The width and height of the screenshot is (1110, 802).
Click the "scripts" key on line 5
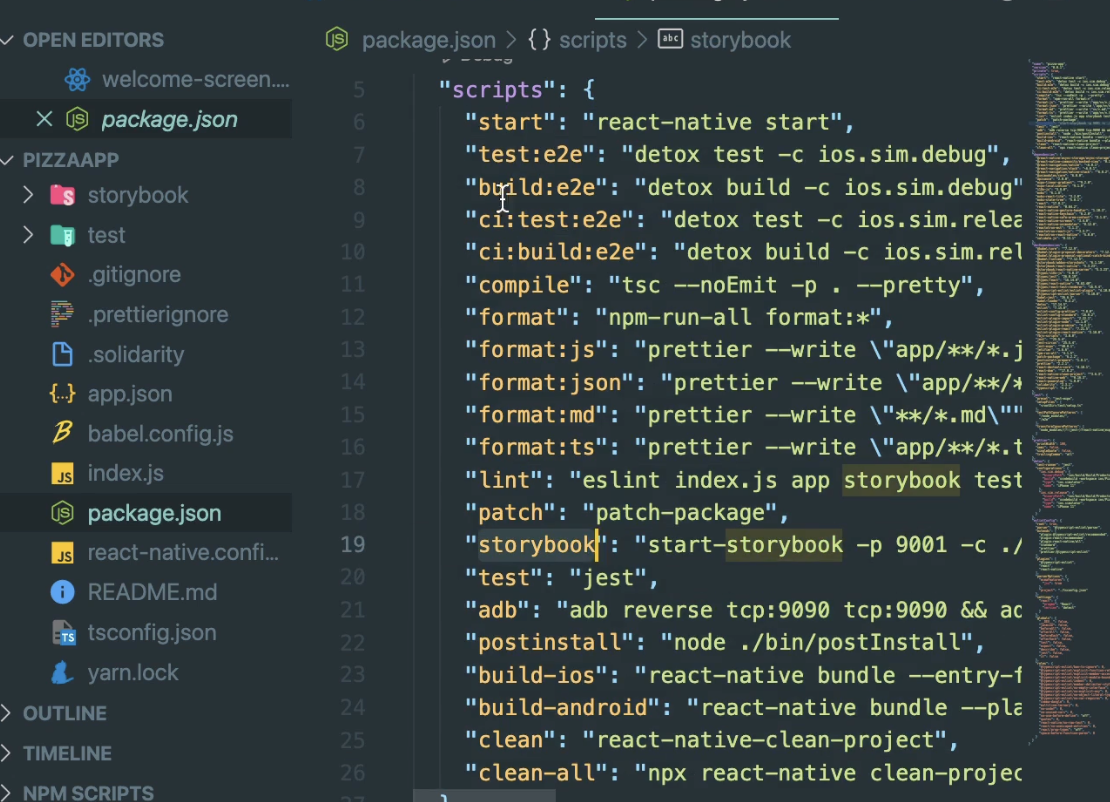(x=497, y=90)
